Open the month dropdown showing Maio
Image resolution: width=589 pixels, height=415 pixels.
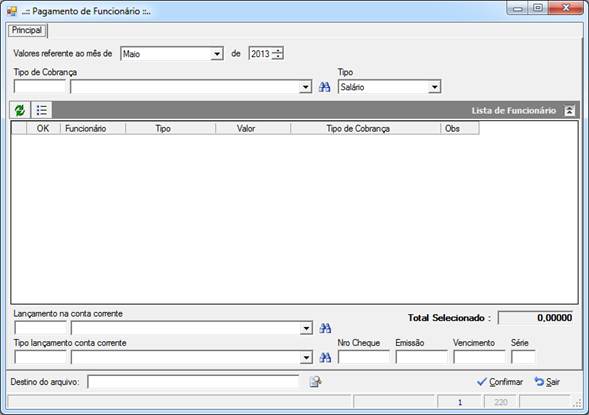(x=216, y=54)
